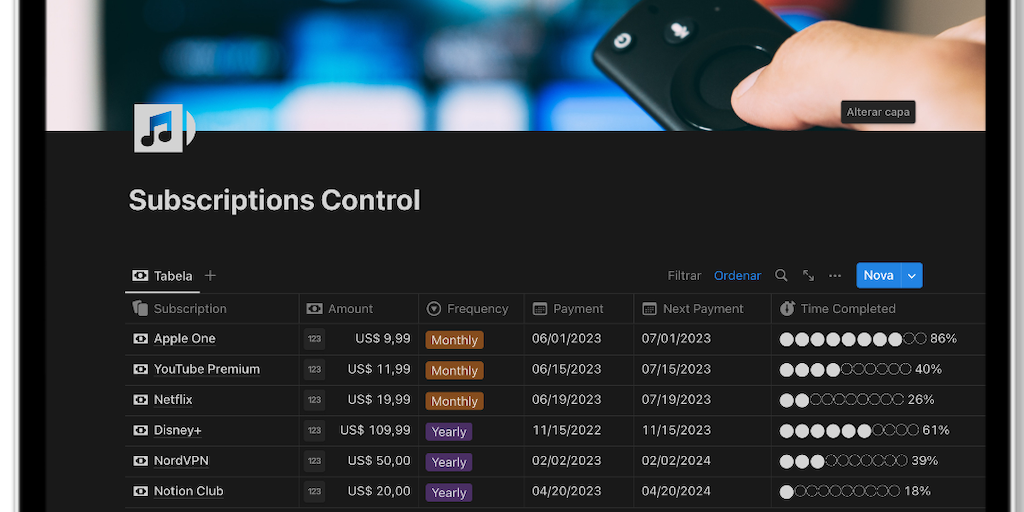
Task: Click the Netflix row page icon
Action: coord(140,400)
